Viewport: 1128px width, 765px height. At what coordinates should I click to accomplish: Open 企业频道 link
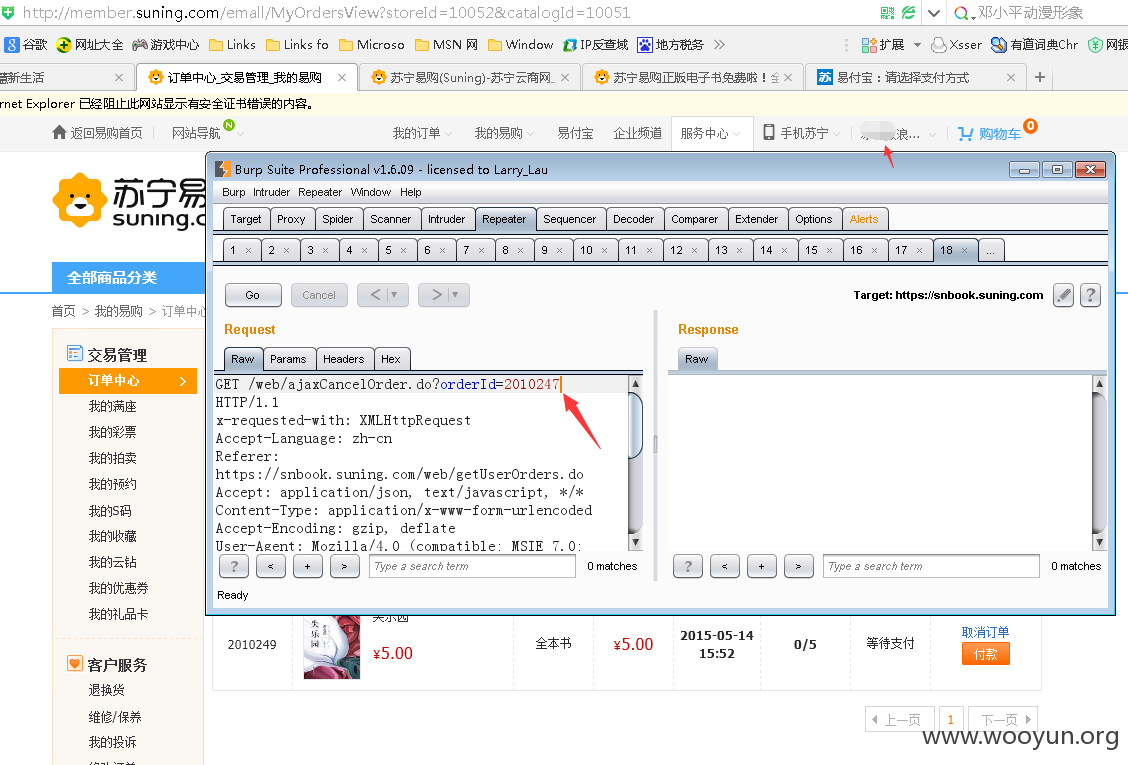click(637, 133)
